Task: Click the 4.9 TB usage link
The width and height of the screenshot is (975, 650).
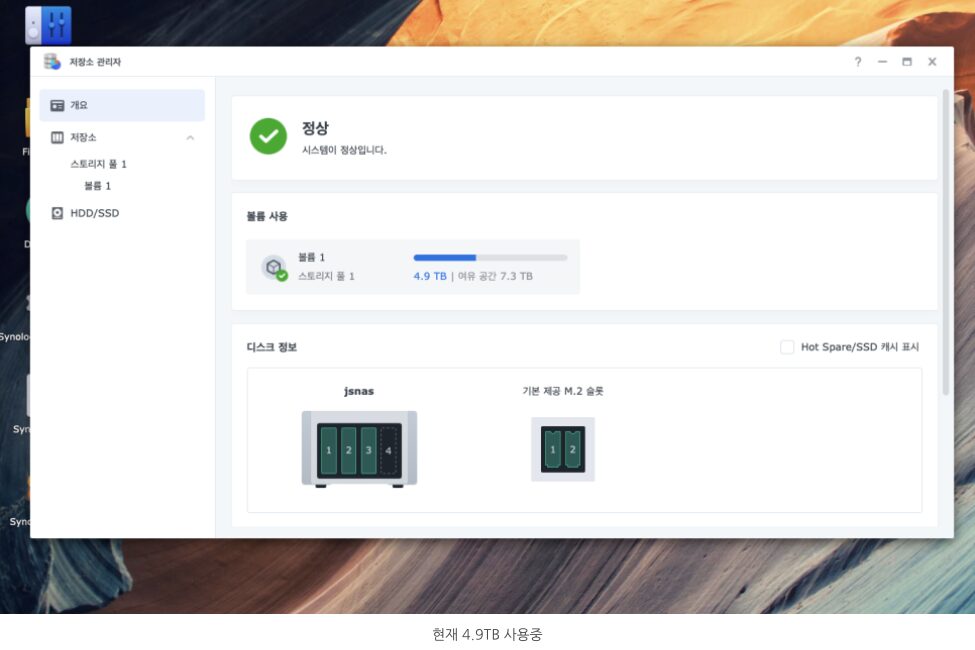Action: 430,276
